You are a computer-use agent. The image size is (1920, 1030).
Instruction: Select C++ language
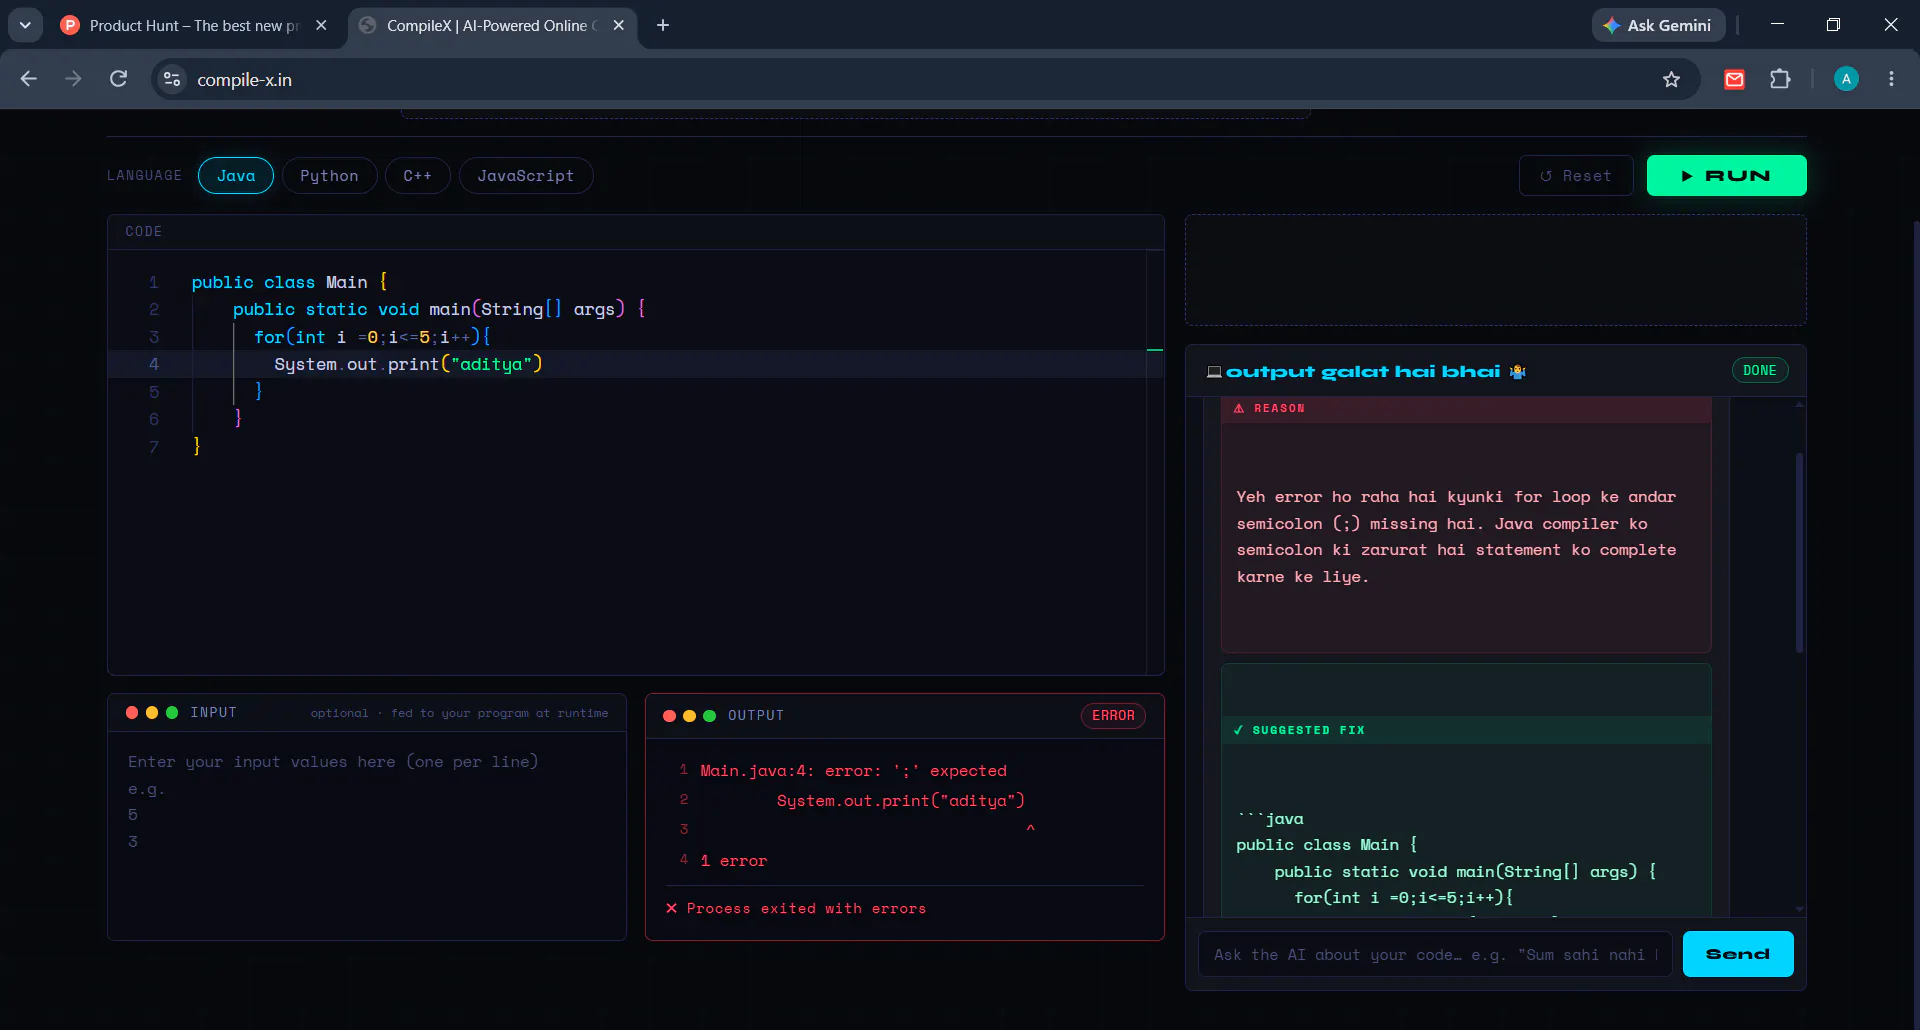coord(418,176)
